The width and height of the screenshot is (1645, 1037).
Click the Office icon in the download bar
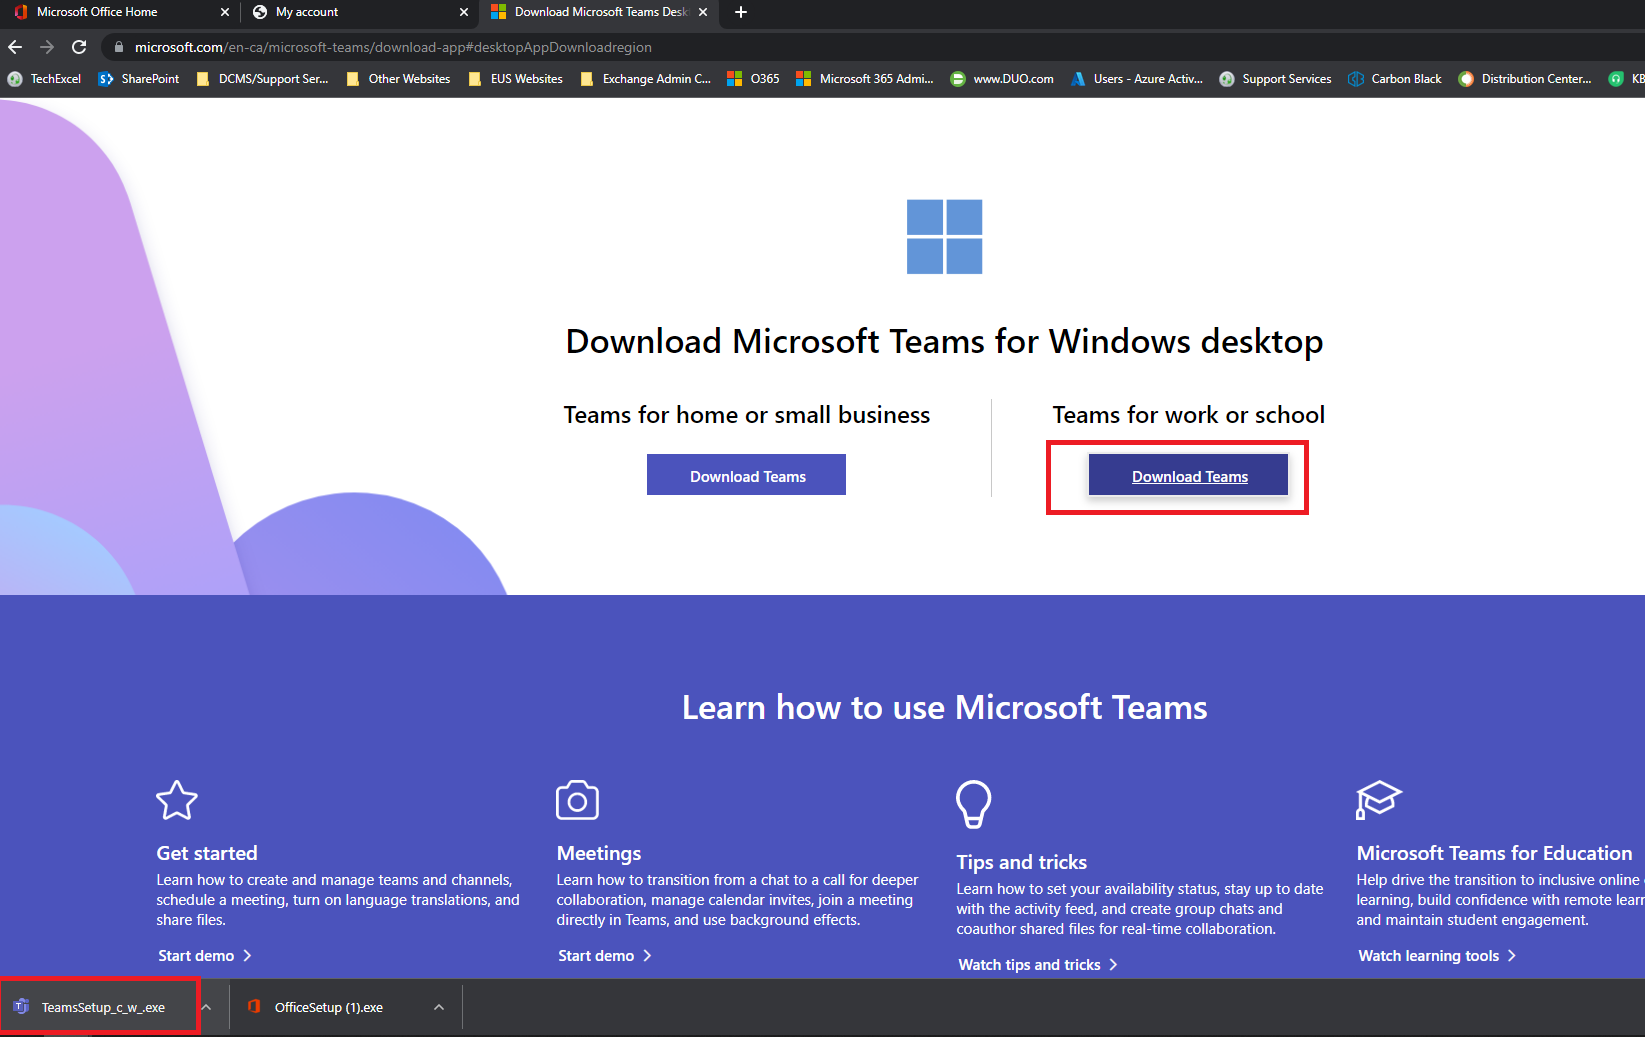(x=254, y=1007)
